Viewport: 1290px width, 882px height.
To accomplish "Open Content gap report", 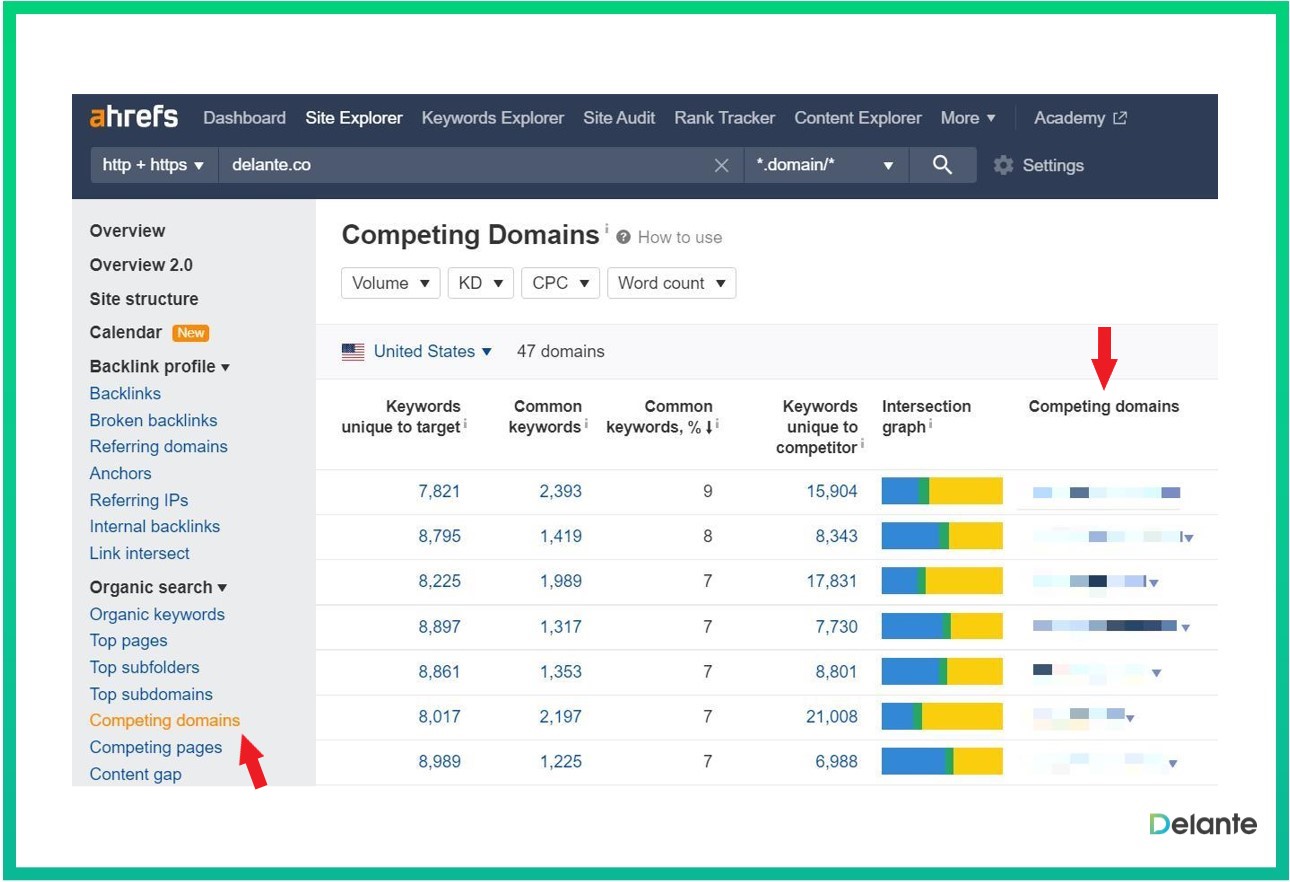I will click(x=135, y=775).
